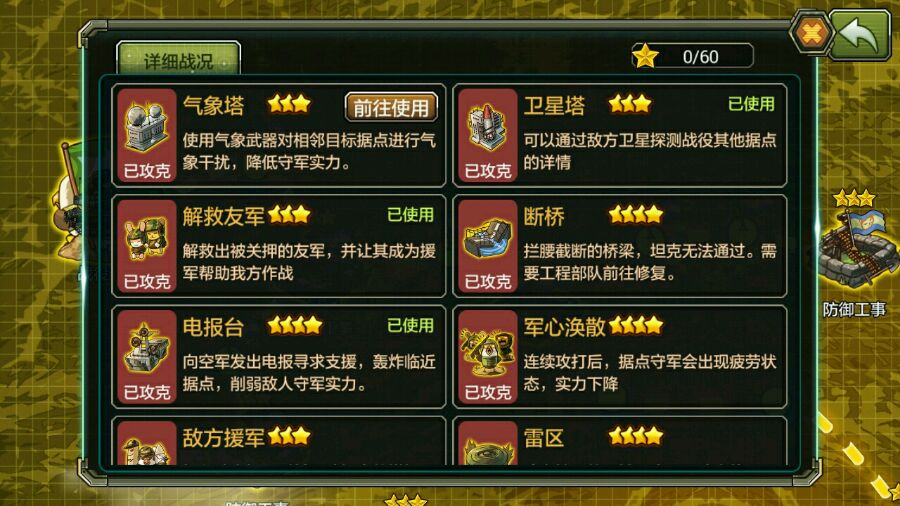The image size is (900, 506).
Task: Select the 军心涣散 card title
Action: click(x=564, y=327)
